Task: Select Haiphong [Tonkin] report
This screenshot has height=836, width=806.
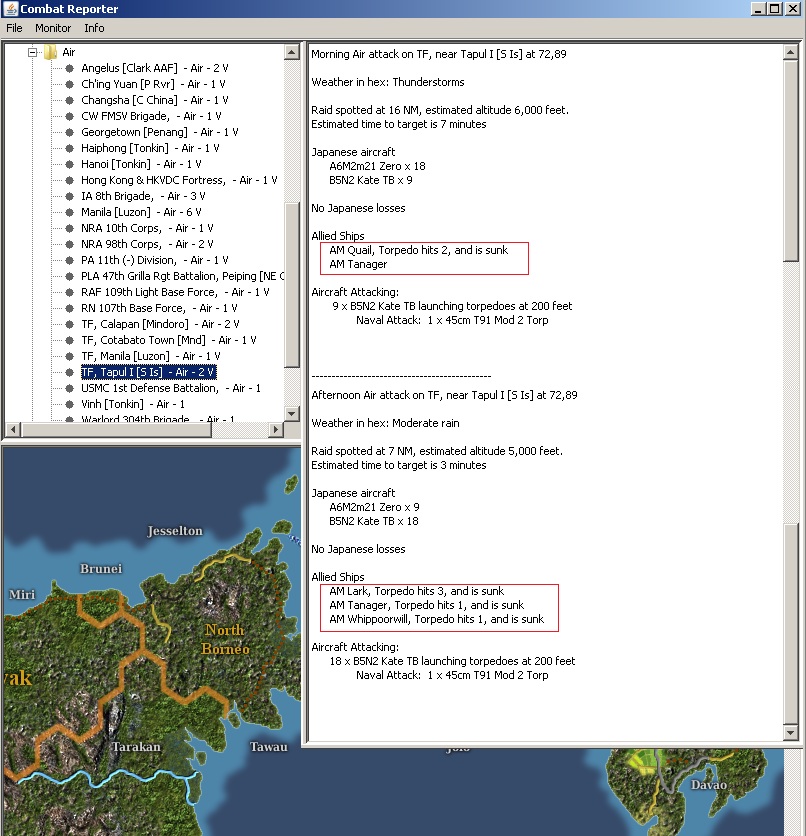Action: pyautogui.click(x=150, y=148)
